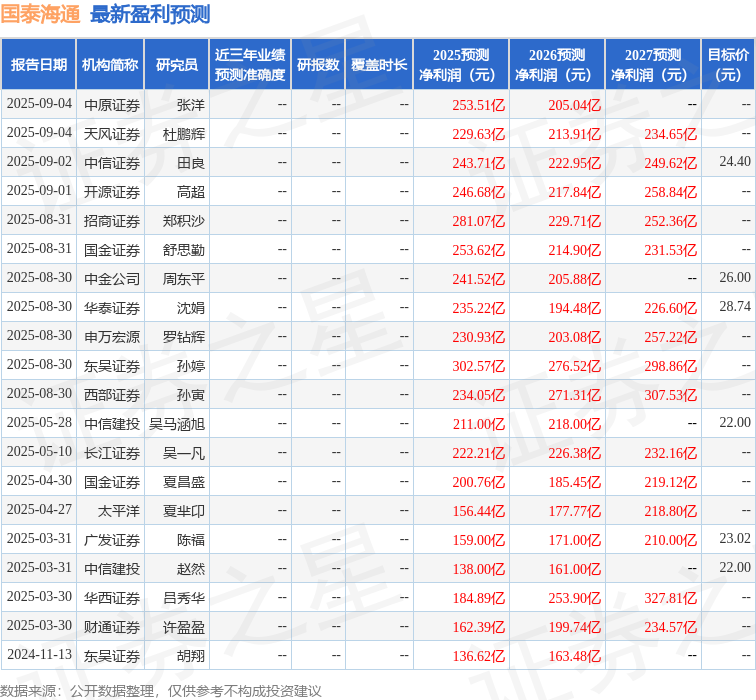756x700 pixels.
Task: Click researcher name 罗钻辉
Action: coord(184,337)
